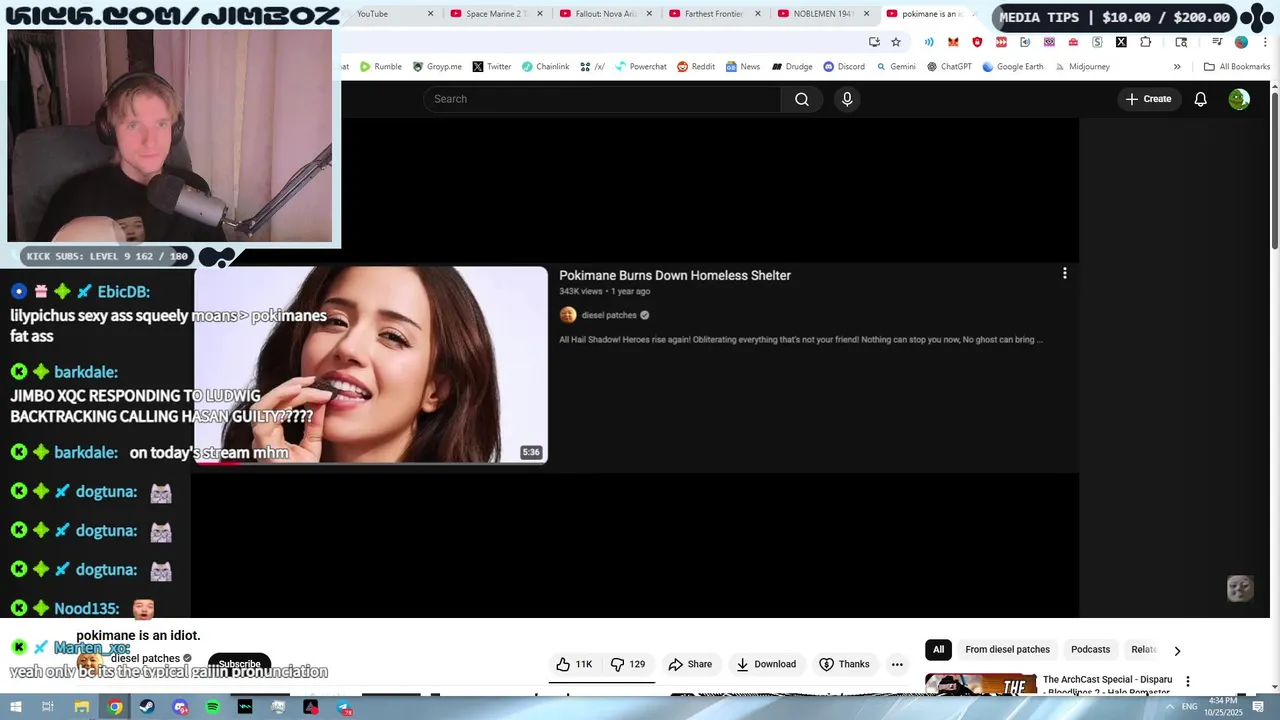Viewport: 1280px width, 720px height.
Task: Open the Google Earth bookmark
Action: pyautogui.click(x=1012, y=67)
